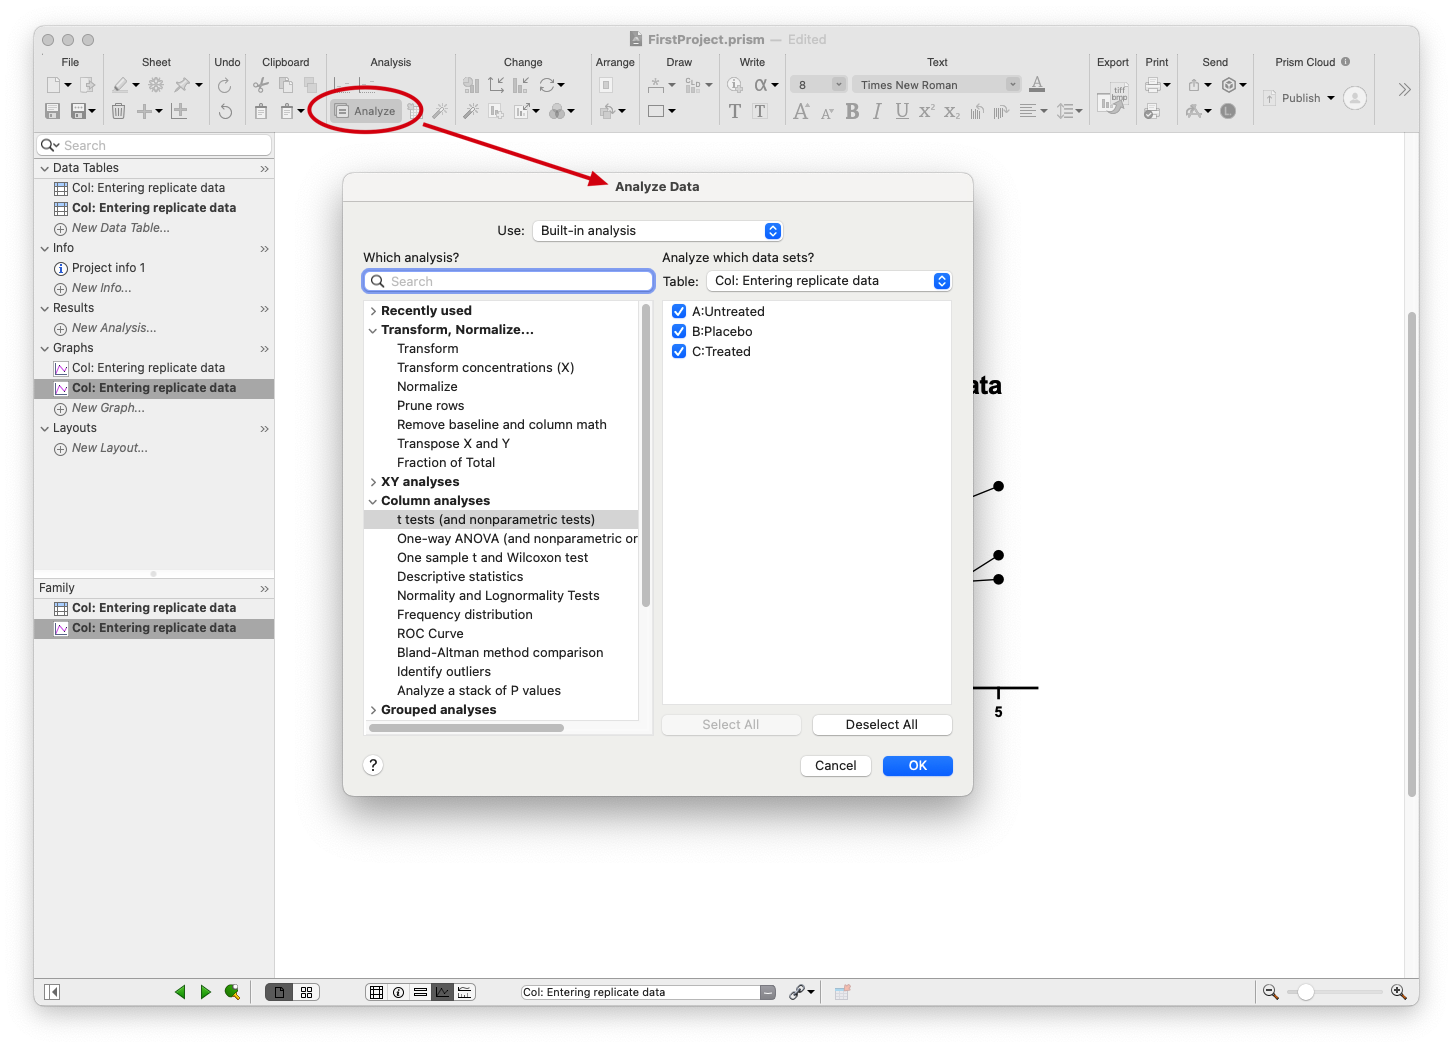Viewport: 1453px width, 1048px height.
Task: Click the Bold text icon
Action: pos(852,111)
